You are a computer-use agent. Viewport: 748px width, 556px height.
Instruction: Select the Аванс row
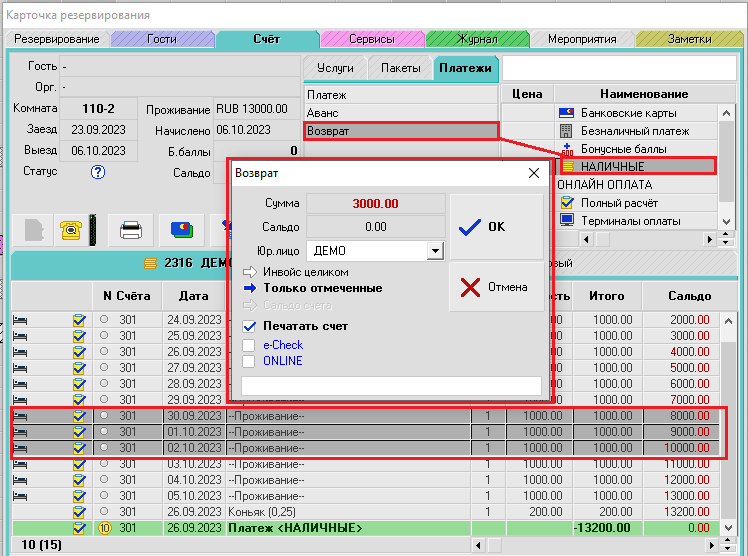click(x=400, y=113)
